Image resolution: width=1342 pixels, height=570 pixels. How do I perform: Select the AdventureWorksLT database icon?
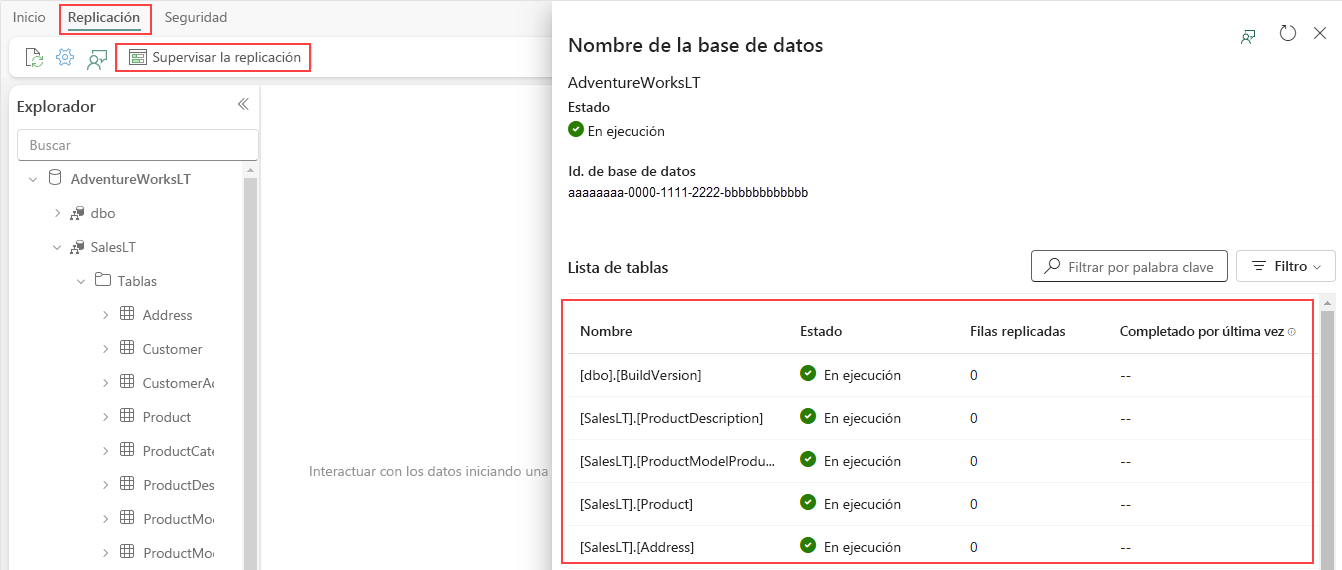(55, 179)
